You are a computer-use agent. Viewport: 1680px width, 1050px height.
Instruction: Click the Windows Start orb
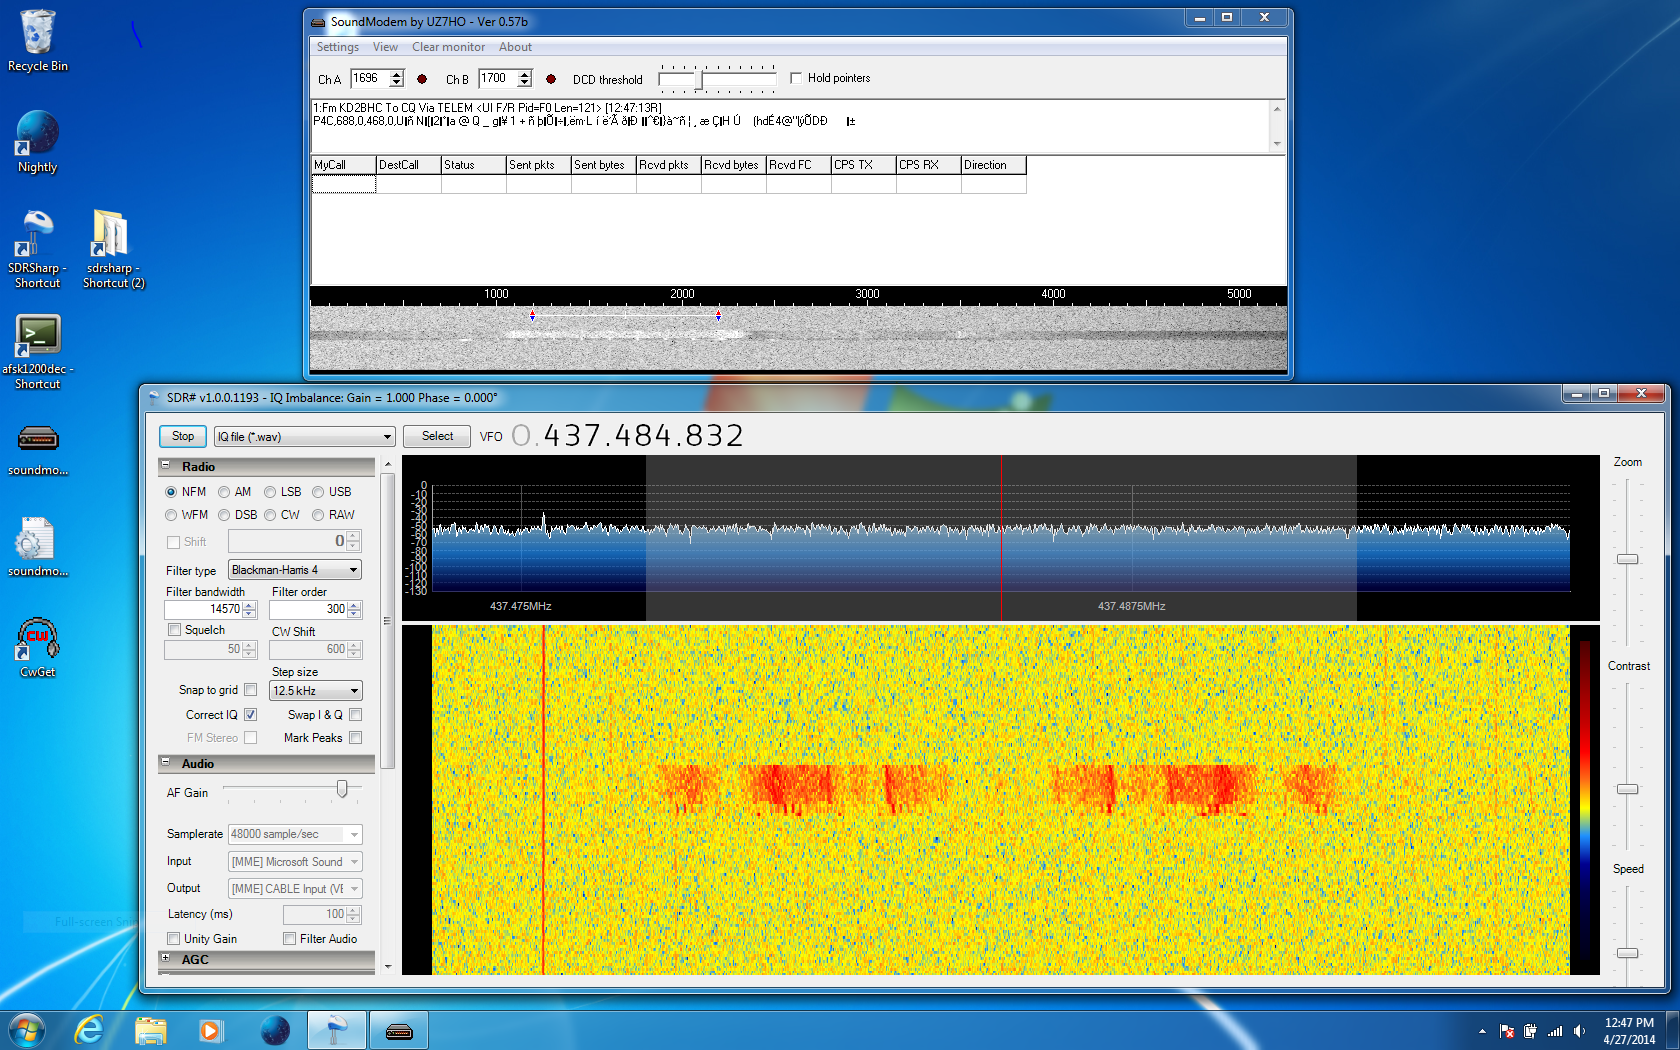(27, 1030)
